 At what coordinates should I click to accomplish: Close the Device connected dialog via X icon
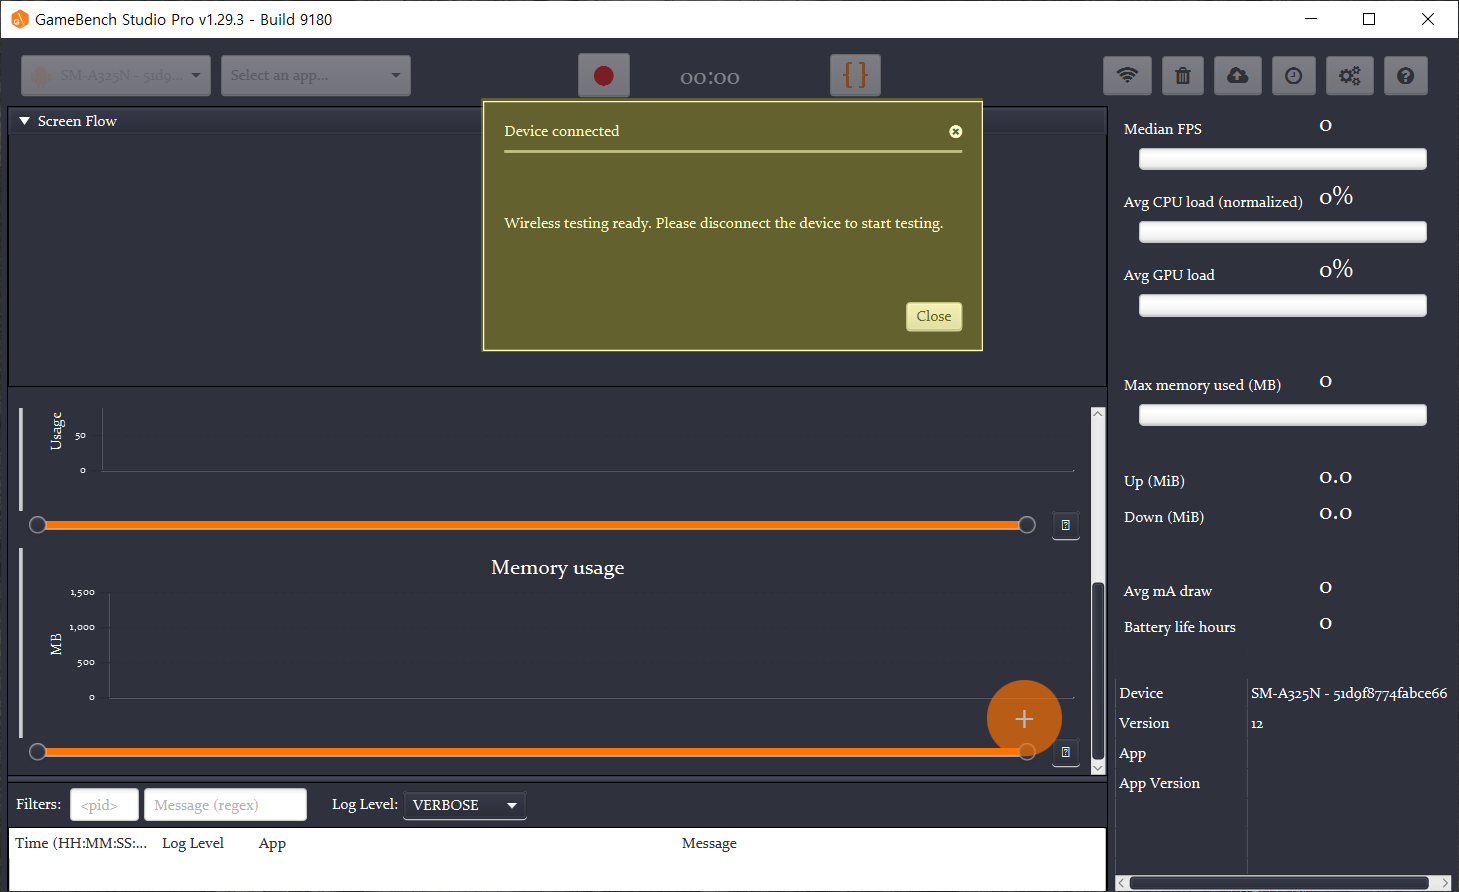tap(956, 131)
